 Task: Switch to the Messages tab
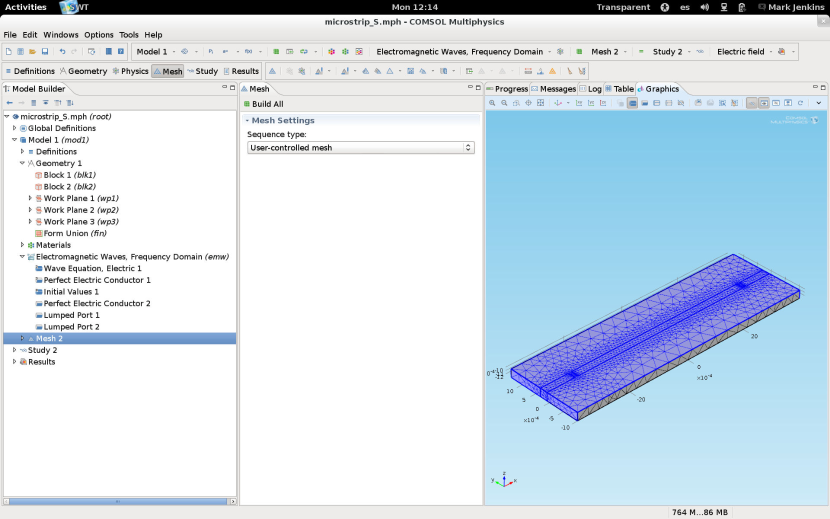553,89
